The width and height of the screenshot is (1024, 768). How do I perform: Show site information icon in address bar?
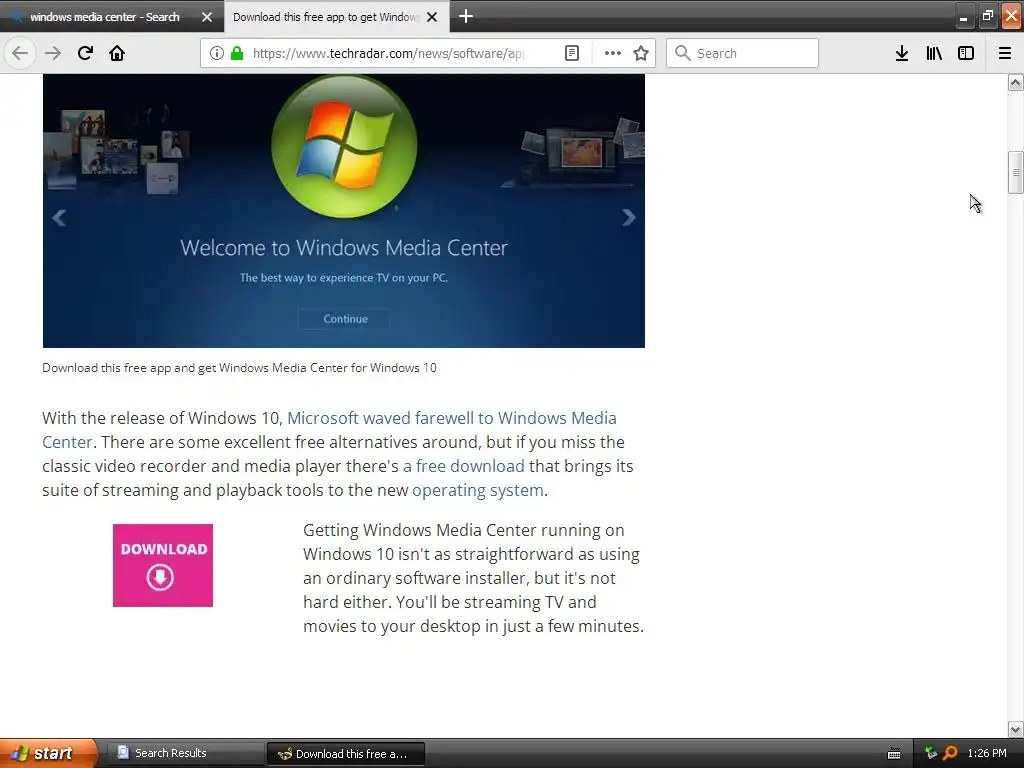click(x=216, y=53)
